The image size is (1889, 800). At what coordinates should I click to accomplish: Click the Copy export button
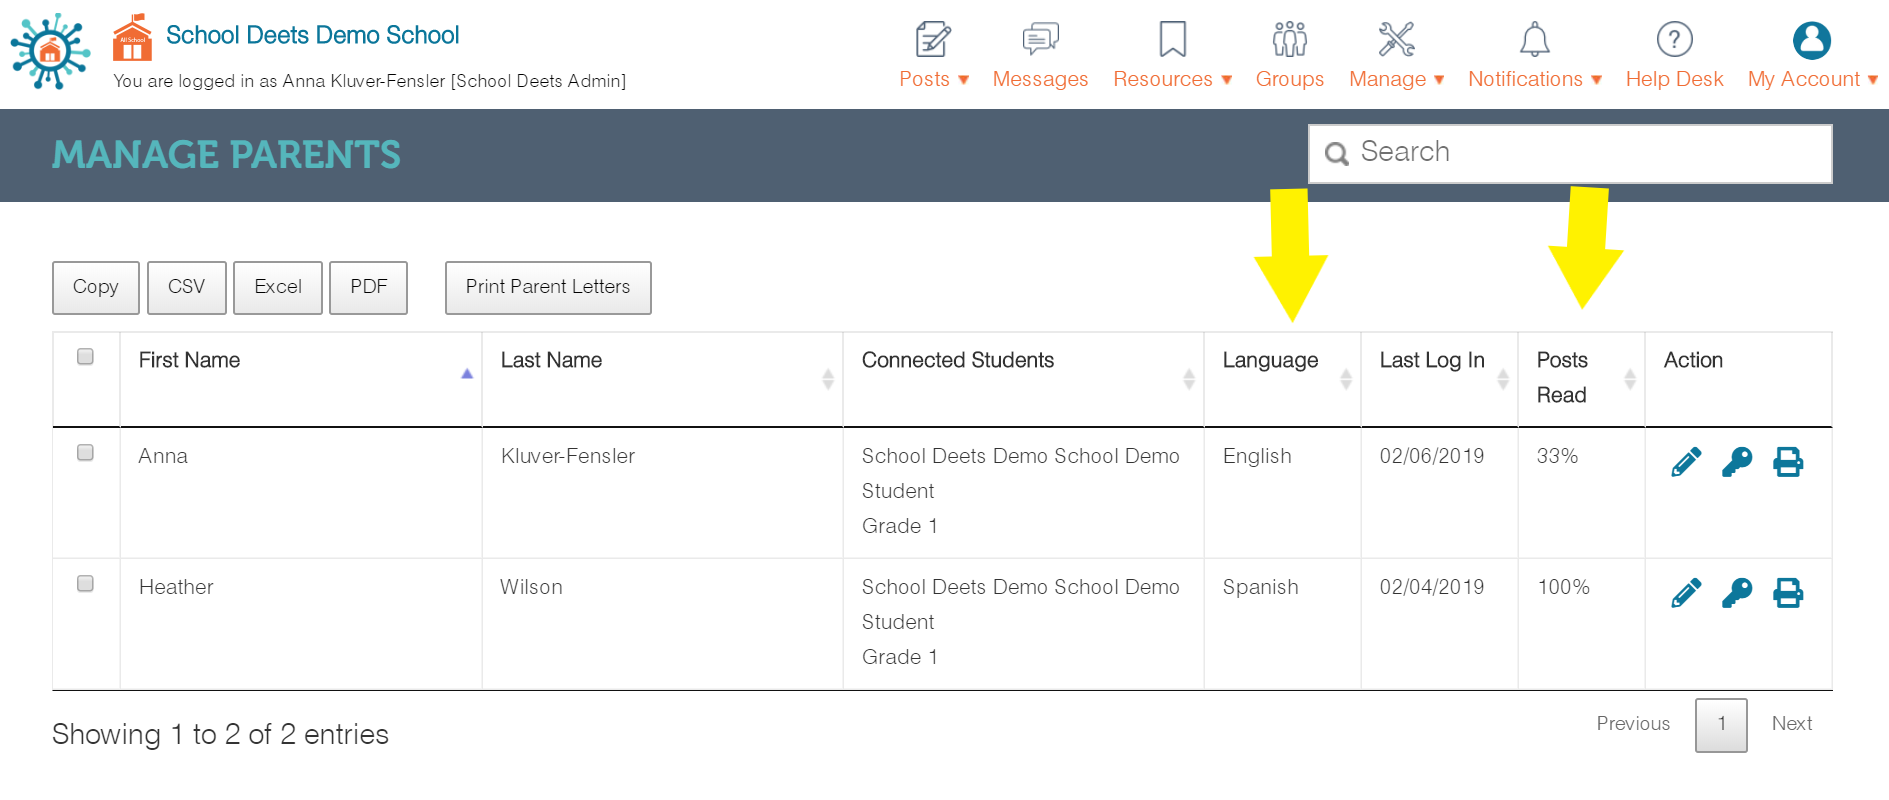point(96,288)
